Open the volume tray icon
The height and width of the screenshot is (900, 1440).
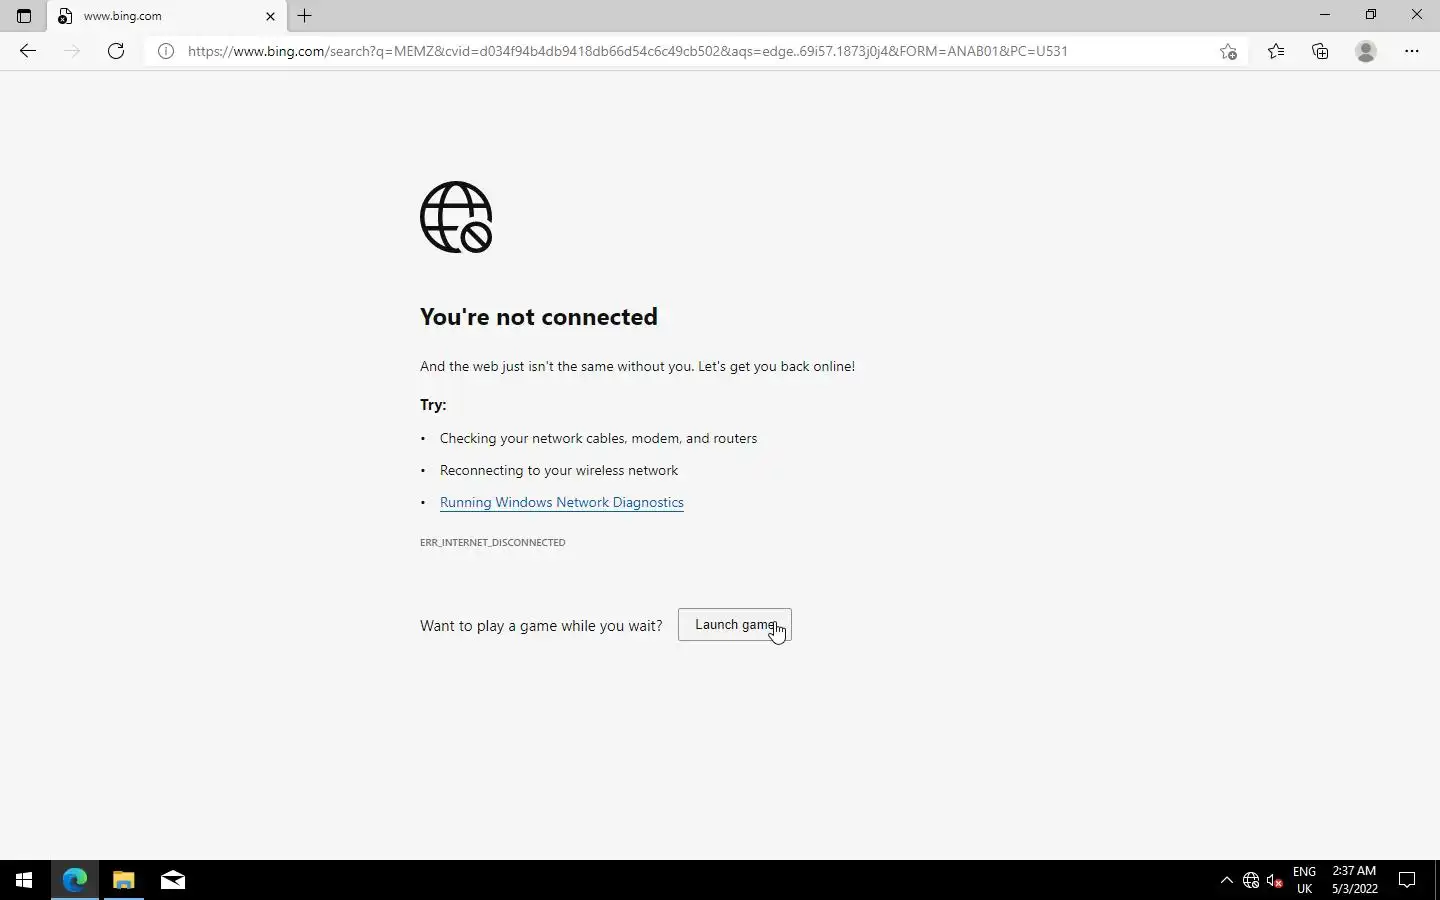click(1275, 880)
